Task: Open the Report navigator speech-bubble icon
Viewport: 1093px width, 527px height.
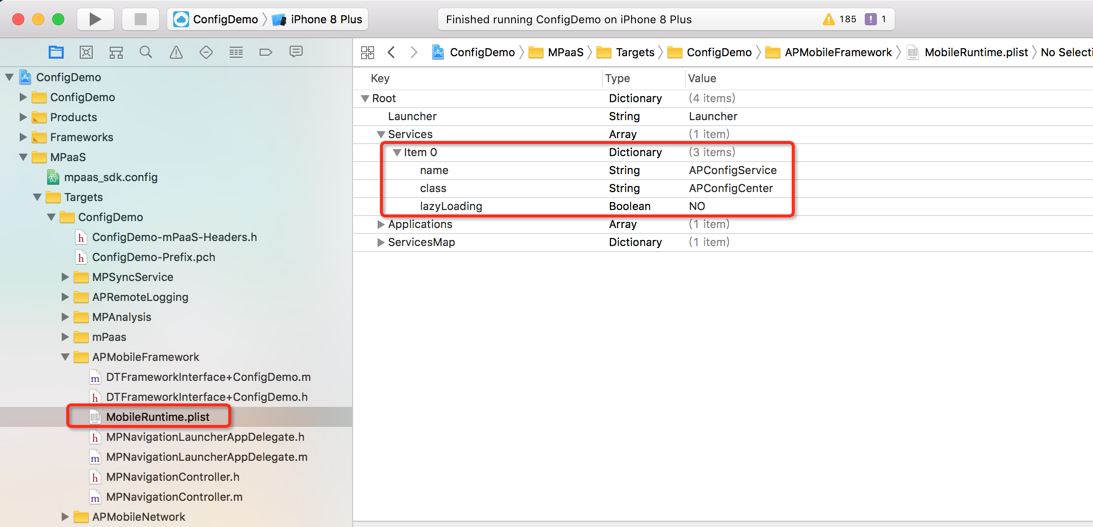Action: click(x=296, y=52)
